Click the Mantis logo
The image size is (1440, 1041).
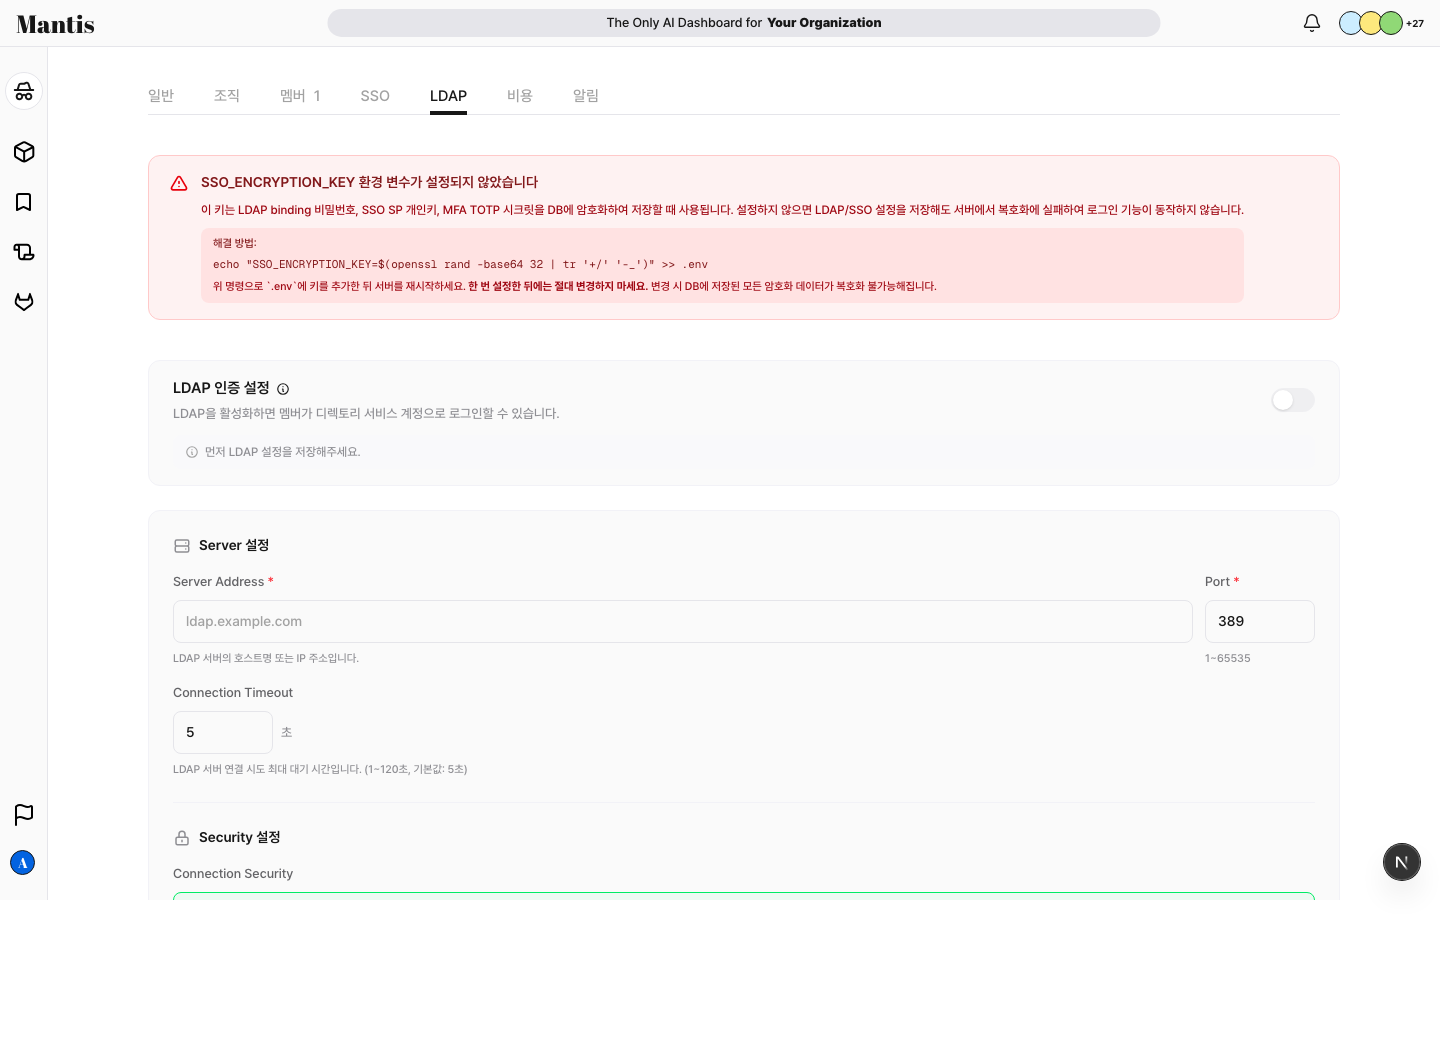(x=56, y=24)
